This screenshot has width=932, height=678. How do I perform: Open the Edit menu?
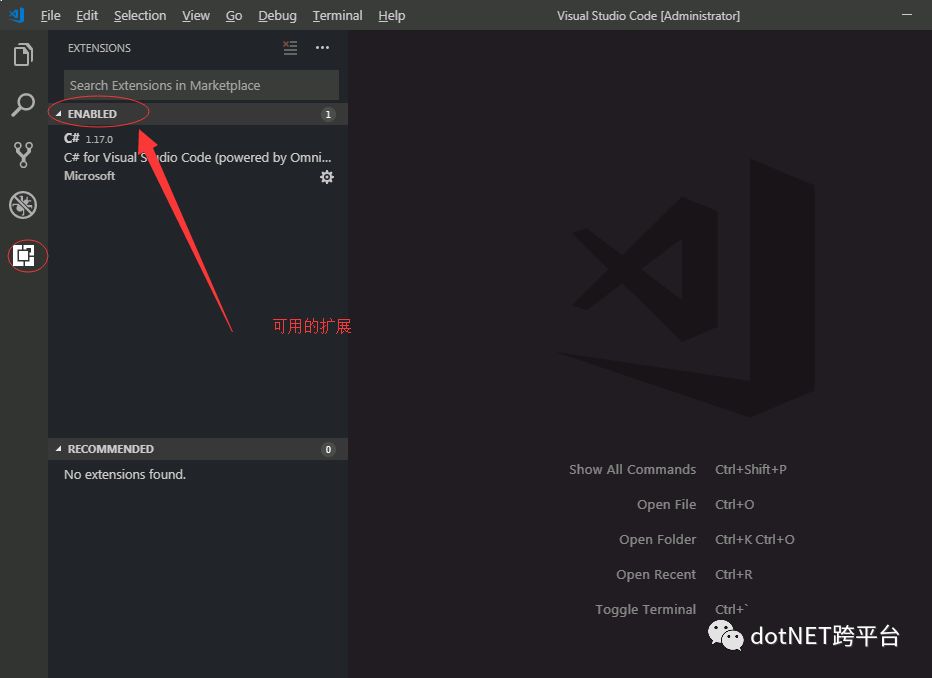[87, 15]
